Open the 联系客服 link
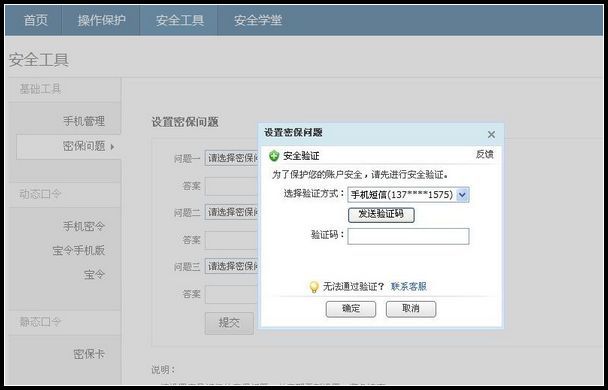Screen dimensions: 608x390 [x=409, y=286]
